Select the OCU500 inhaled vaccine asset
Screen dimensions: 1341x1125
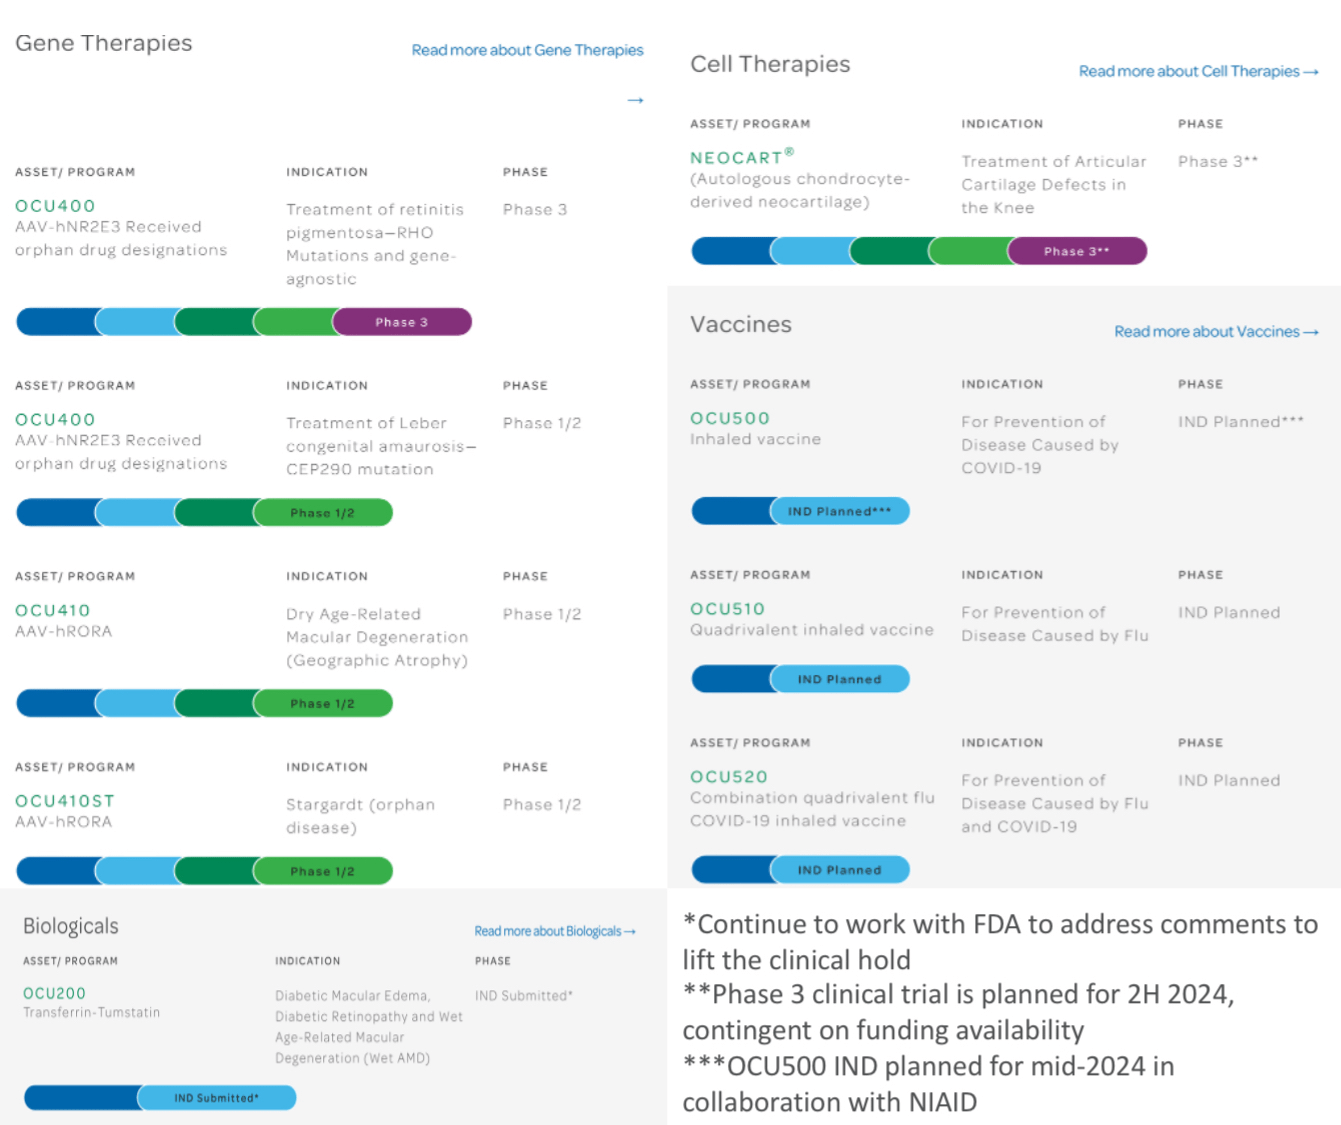point(730,418)
